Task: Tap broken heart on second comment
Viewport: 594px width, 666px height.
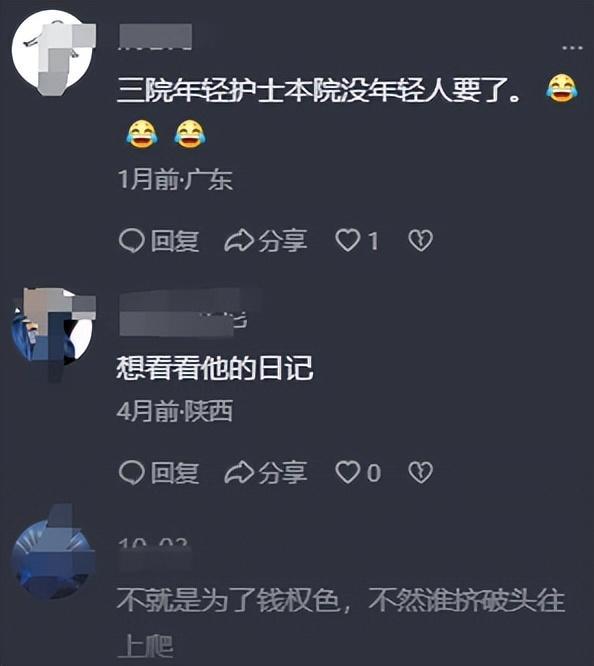Action: 420,472
